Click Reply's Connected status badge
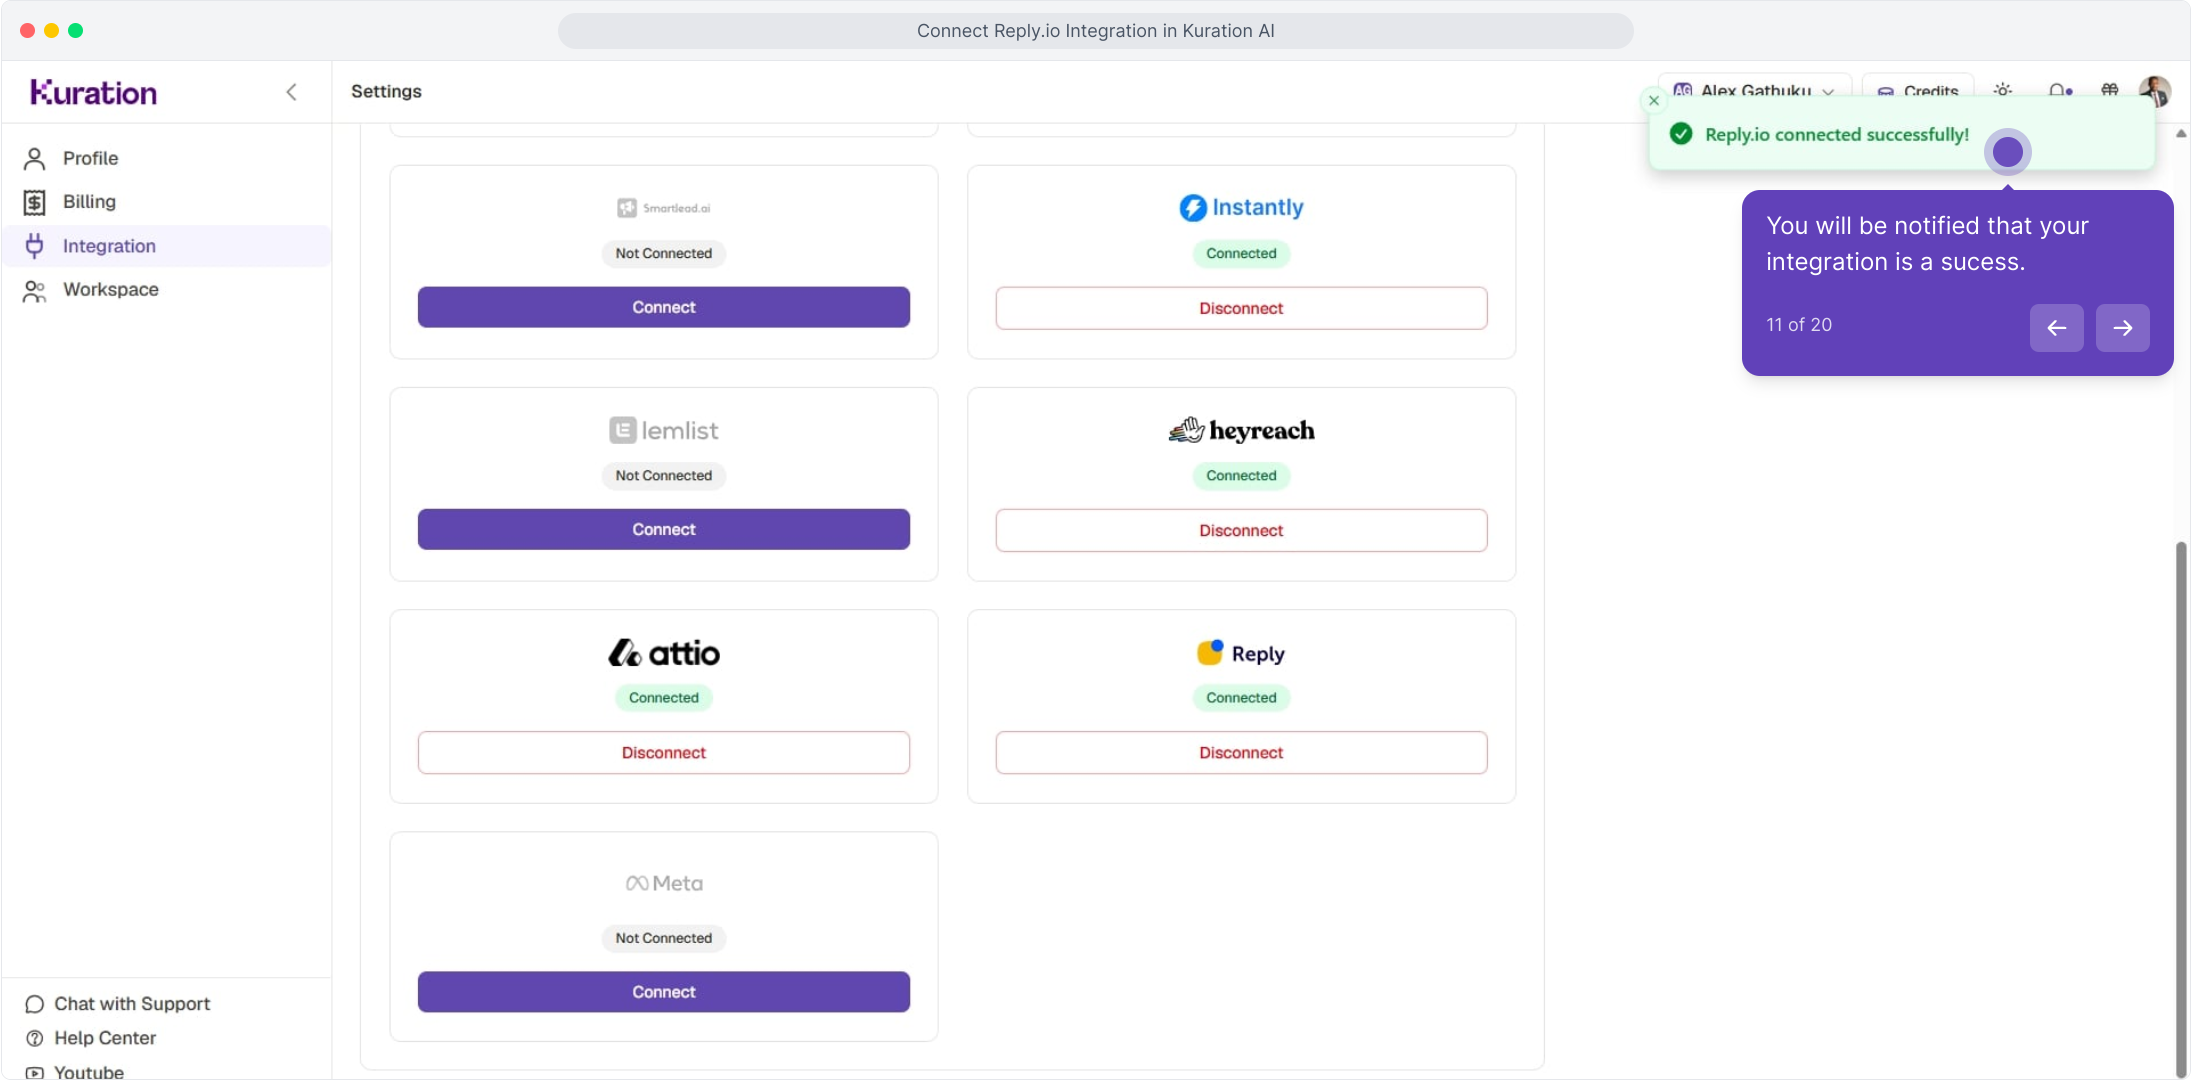Viewport: 2192px width, 1080px height. point(1241,697)
